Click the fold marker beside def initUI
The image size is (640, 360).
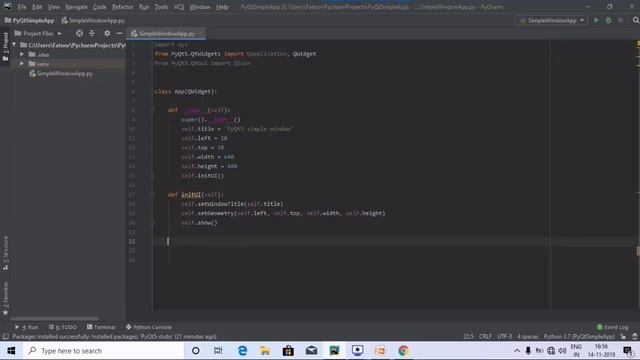153,195
